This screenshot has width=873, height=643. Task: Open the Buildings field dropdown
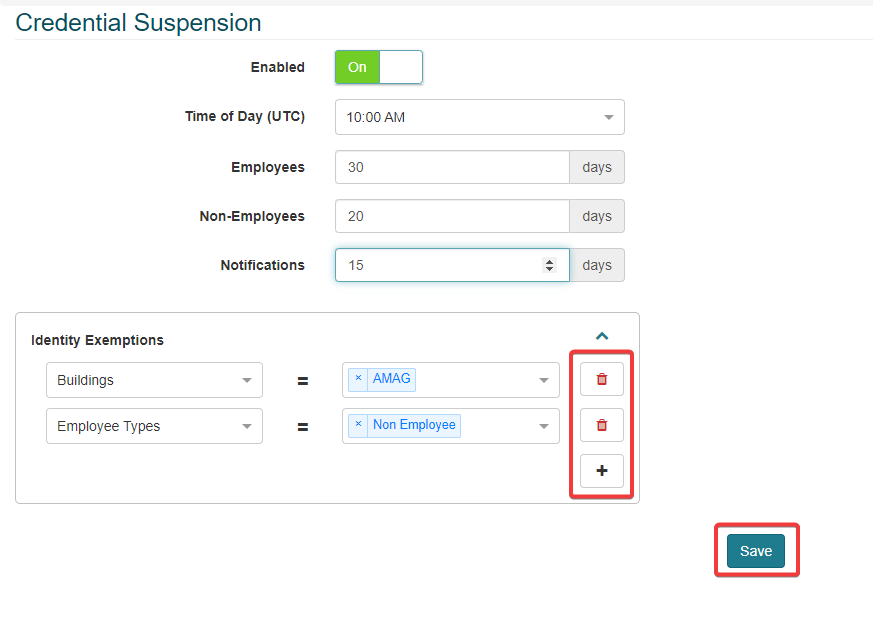[154, 380]
